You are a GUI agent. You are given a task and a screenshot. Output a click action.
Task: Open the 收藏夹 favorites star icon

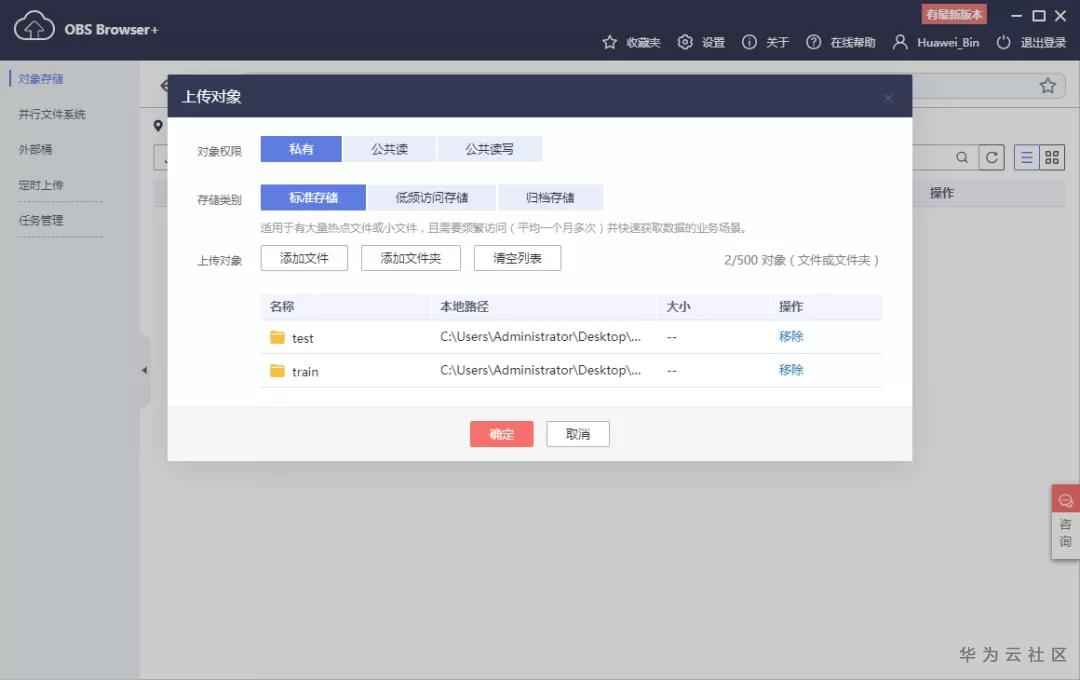[x=610, y=42]
